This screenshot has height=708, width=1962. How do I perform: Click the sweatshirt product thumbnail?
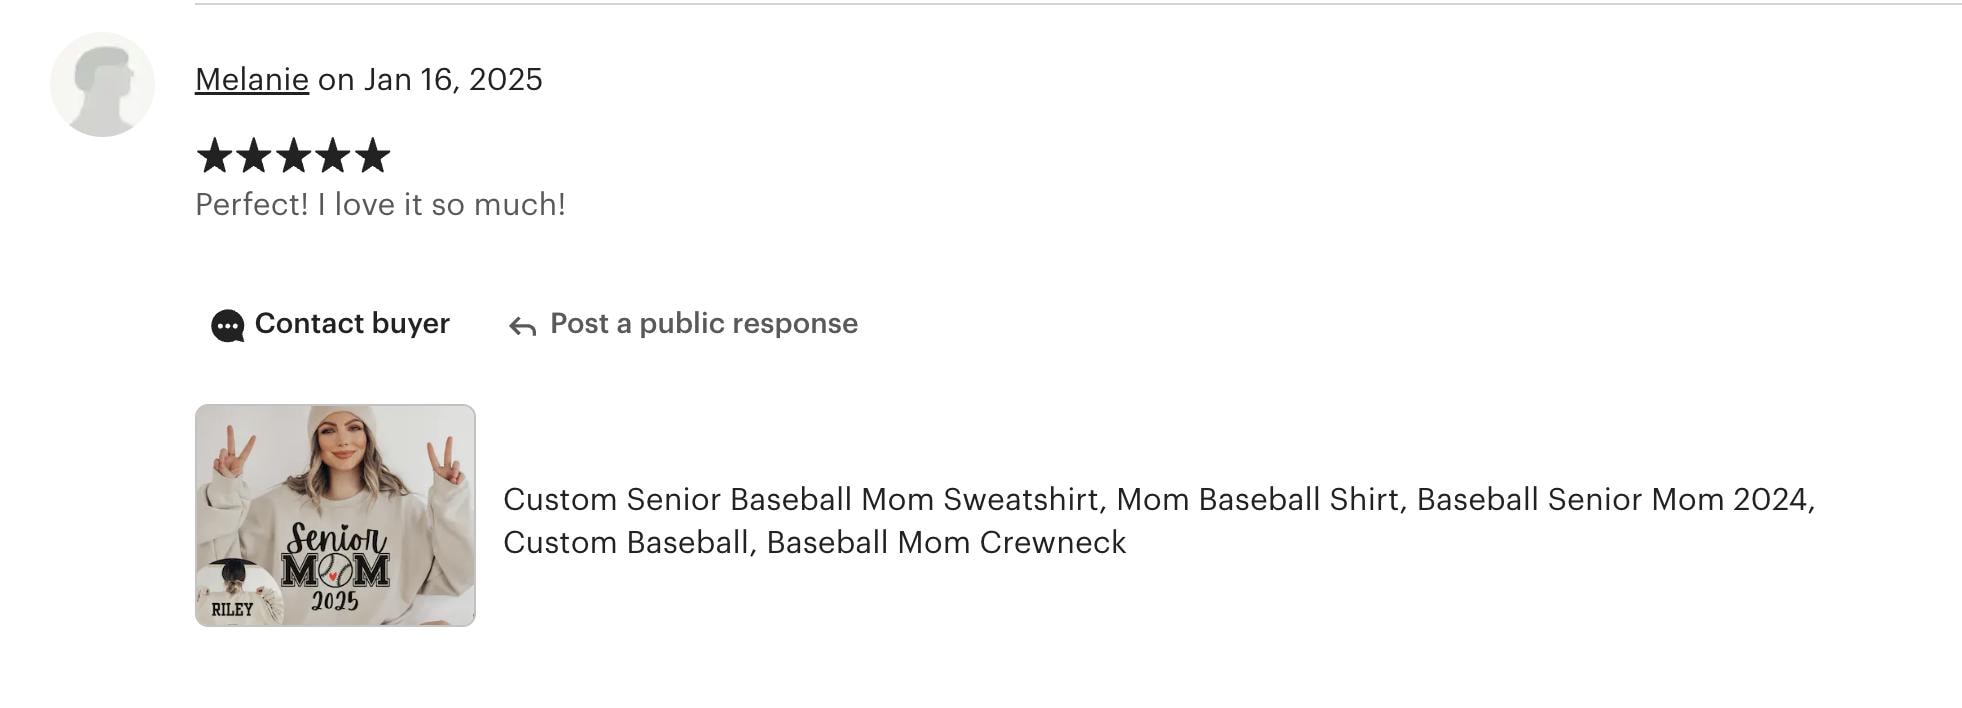coord(335,515)
